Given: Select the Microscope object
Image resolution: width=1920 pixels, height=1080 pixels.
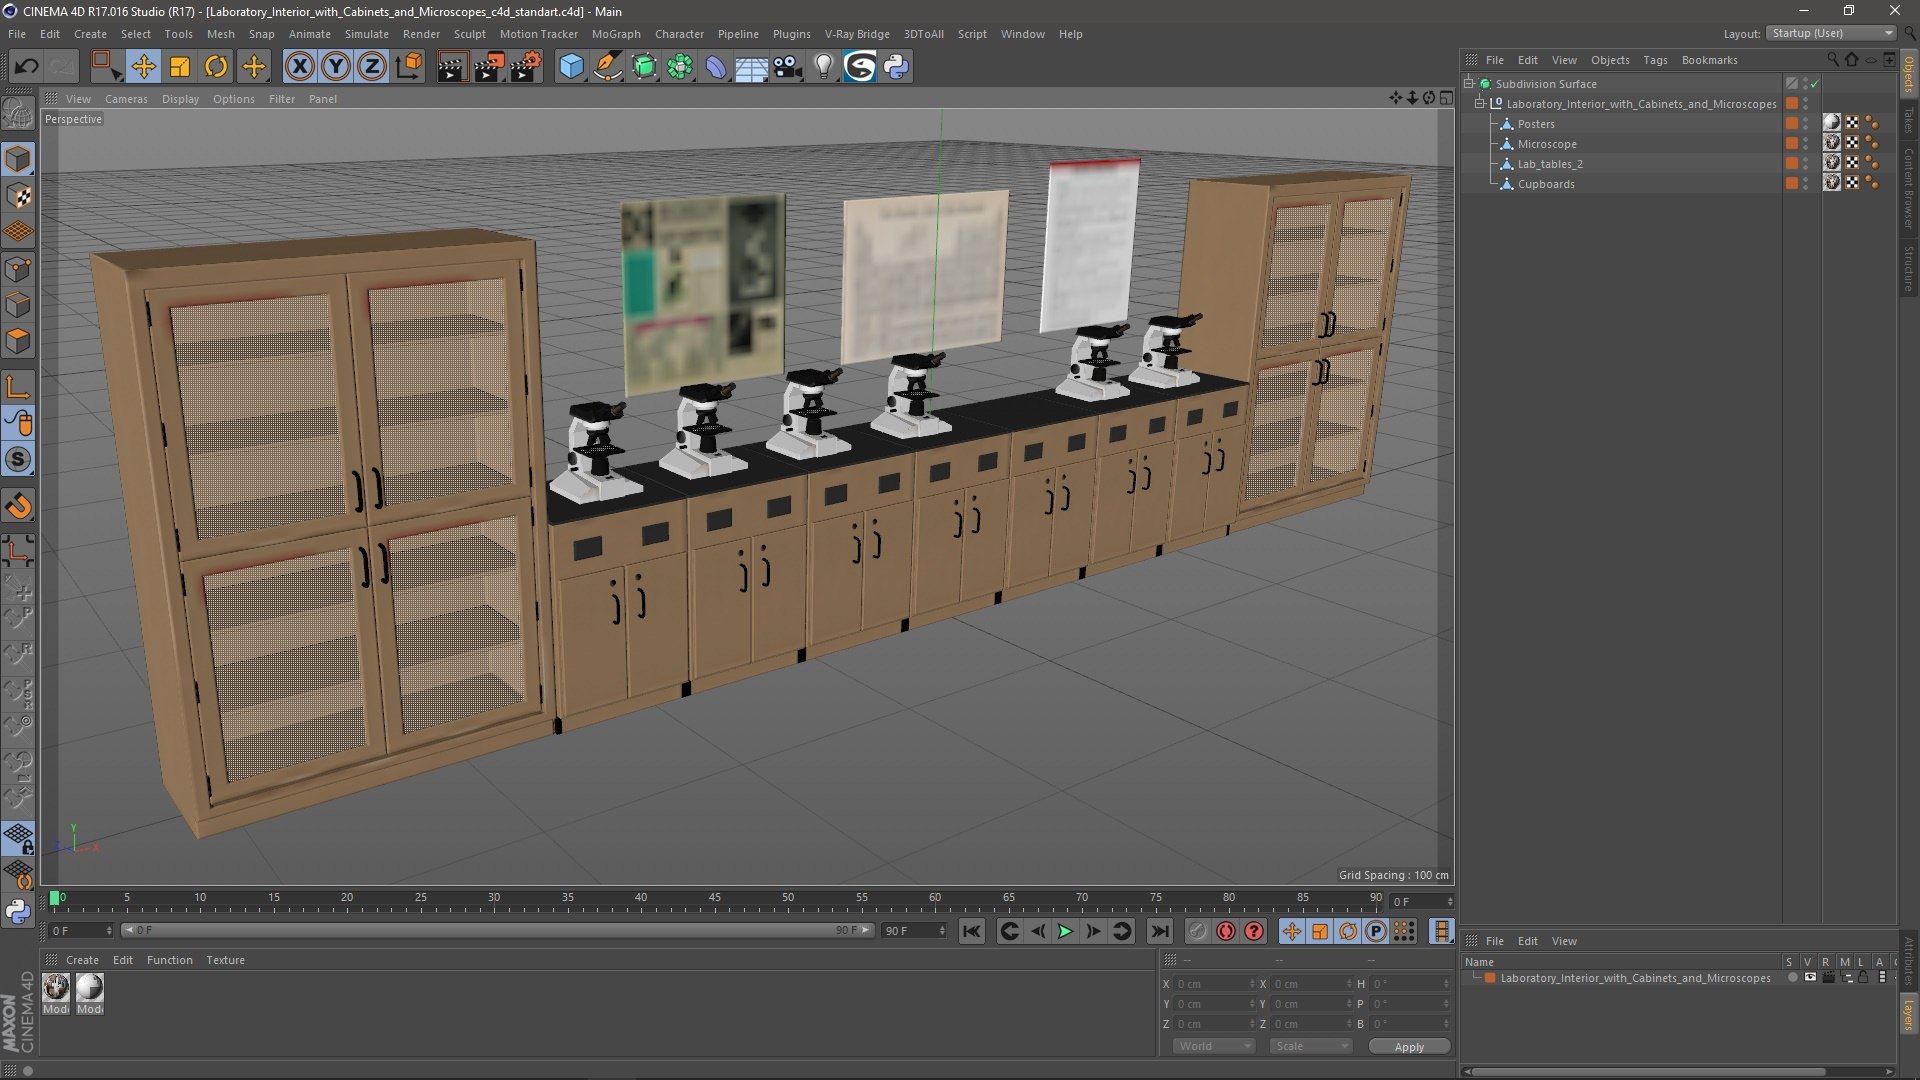Looking at the screenshot, I should (1547, 144).
